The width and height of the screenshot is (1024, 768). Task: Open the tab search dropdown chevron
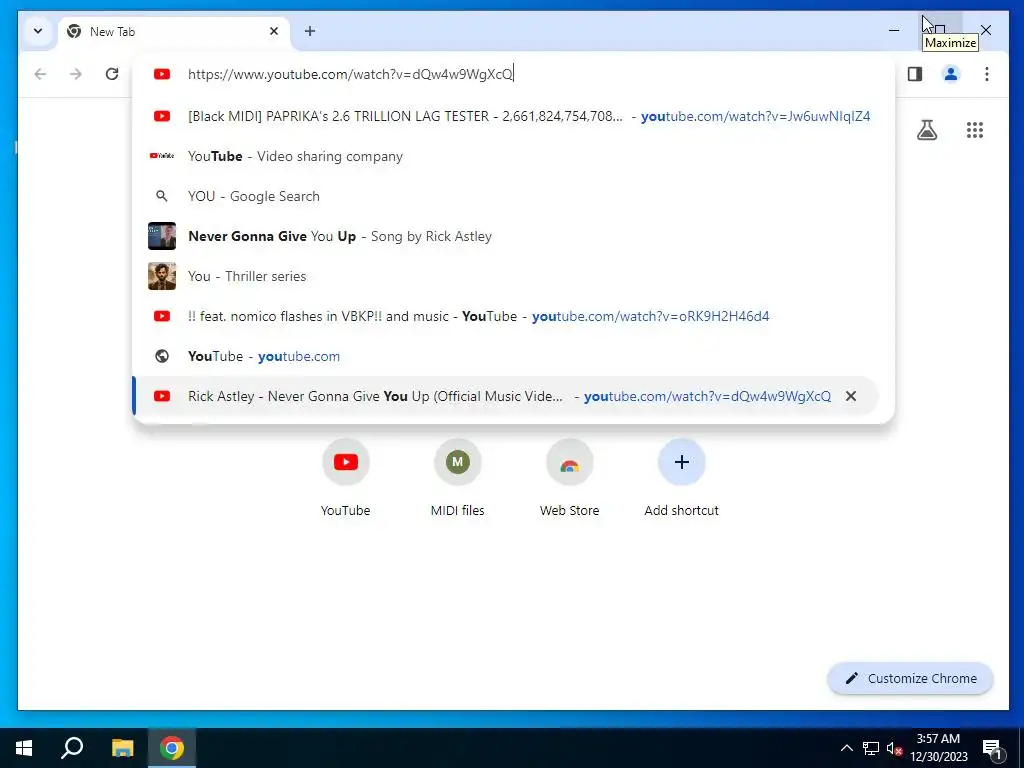click(x=38, y=31)
